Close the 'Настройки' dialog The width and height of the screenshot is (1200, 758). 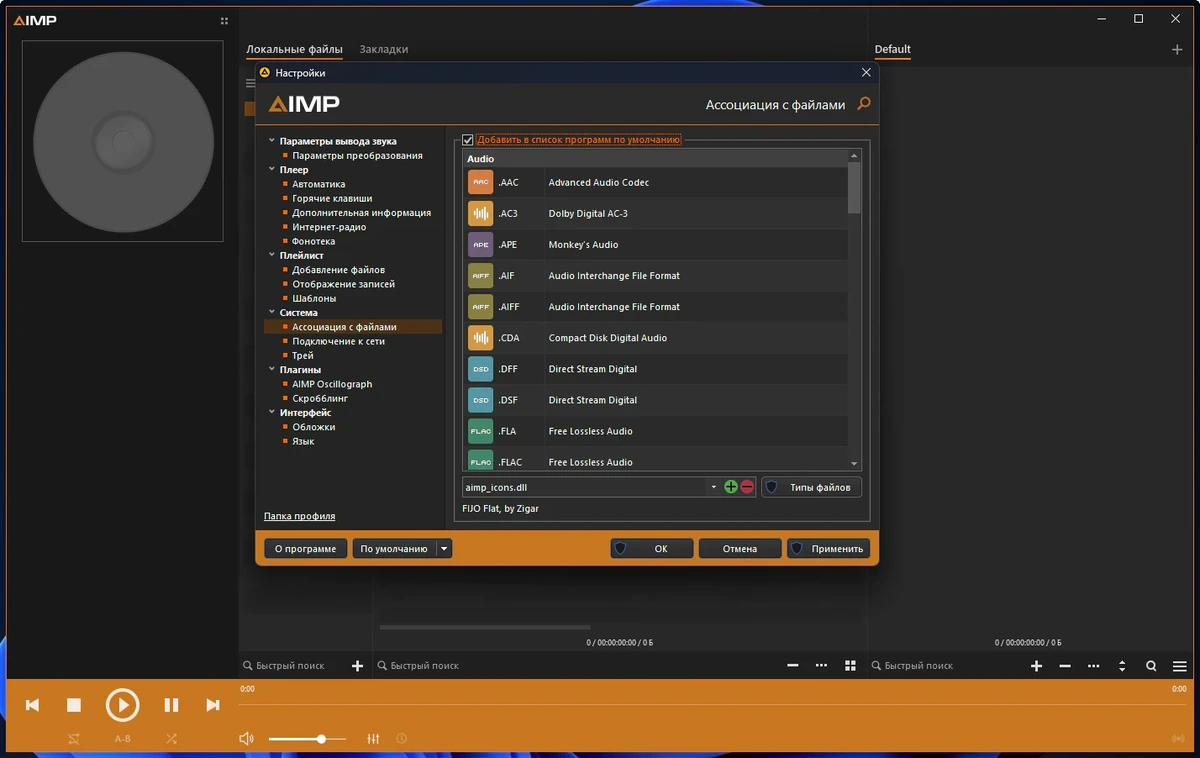pyautogui.click(x=866, y=72)
